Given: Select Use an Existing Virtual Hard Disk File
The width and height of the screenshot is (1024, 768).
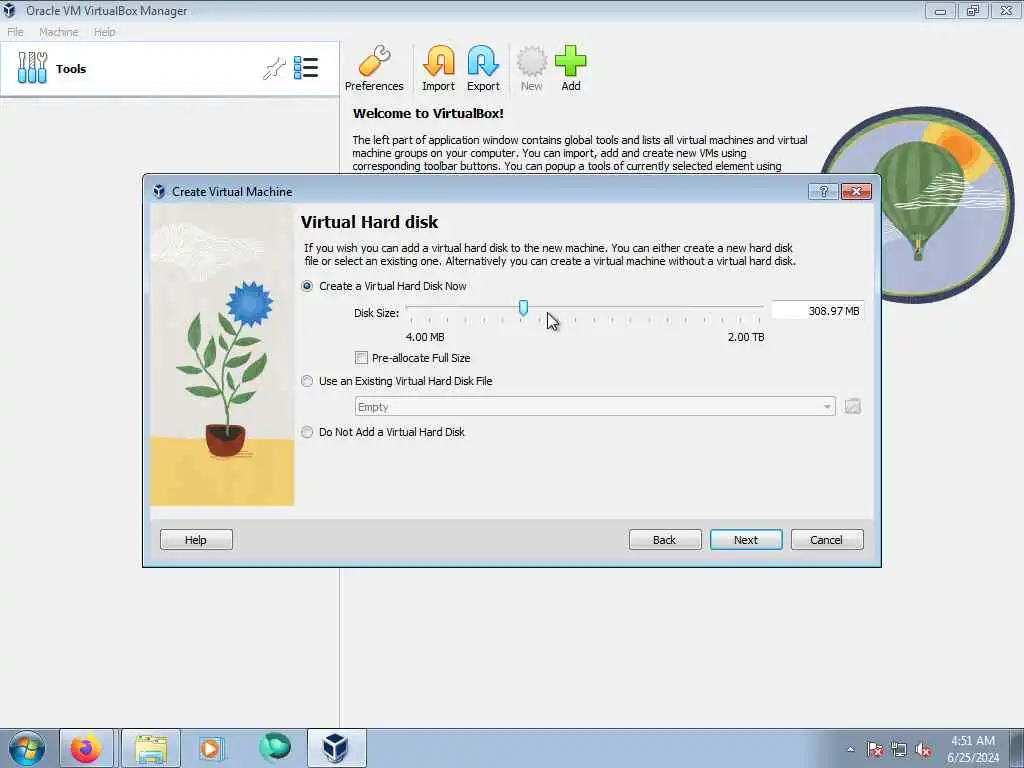Looking at the screenshot, I should pyautogui.click(x=307, y=381).
